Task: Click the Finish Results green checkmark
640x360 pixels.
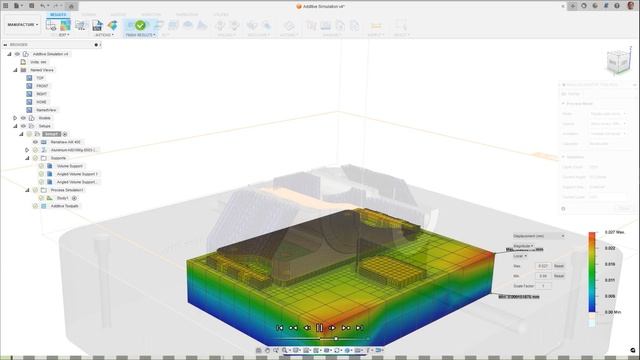Action: (140, 25)
